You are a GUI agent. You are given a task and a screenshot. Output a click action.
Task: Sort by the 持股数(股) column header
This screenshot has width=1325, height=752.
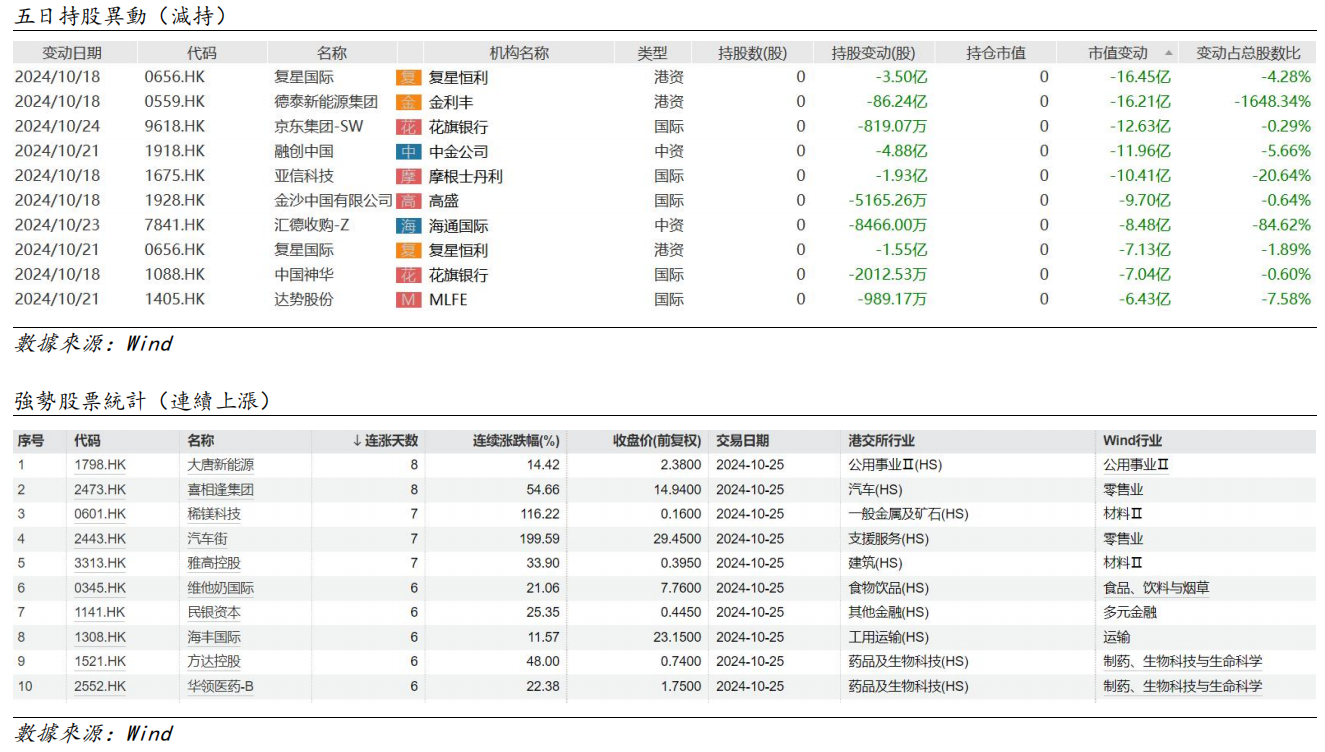coord(753,53)
